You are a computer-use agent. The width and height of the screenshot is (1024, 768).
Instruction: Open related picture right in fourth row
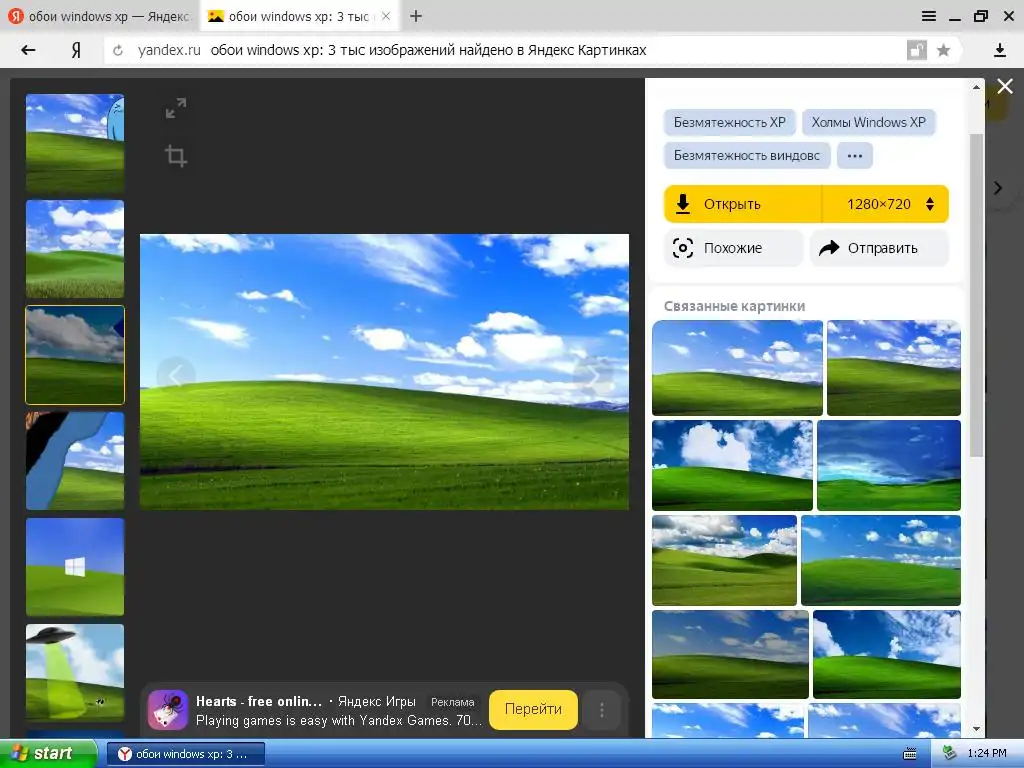(887, 654)
